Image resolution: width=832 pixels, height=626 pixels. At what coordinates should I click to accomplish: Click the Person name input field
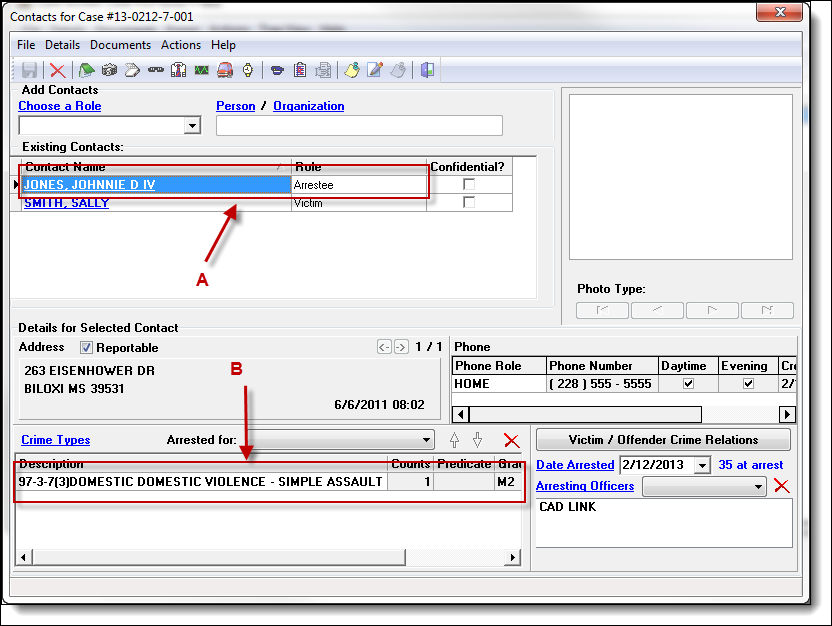(359, 126)
